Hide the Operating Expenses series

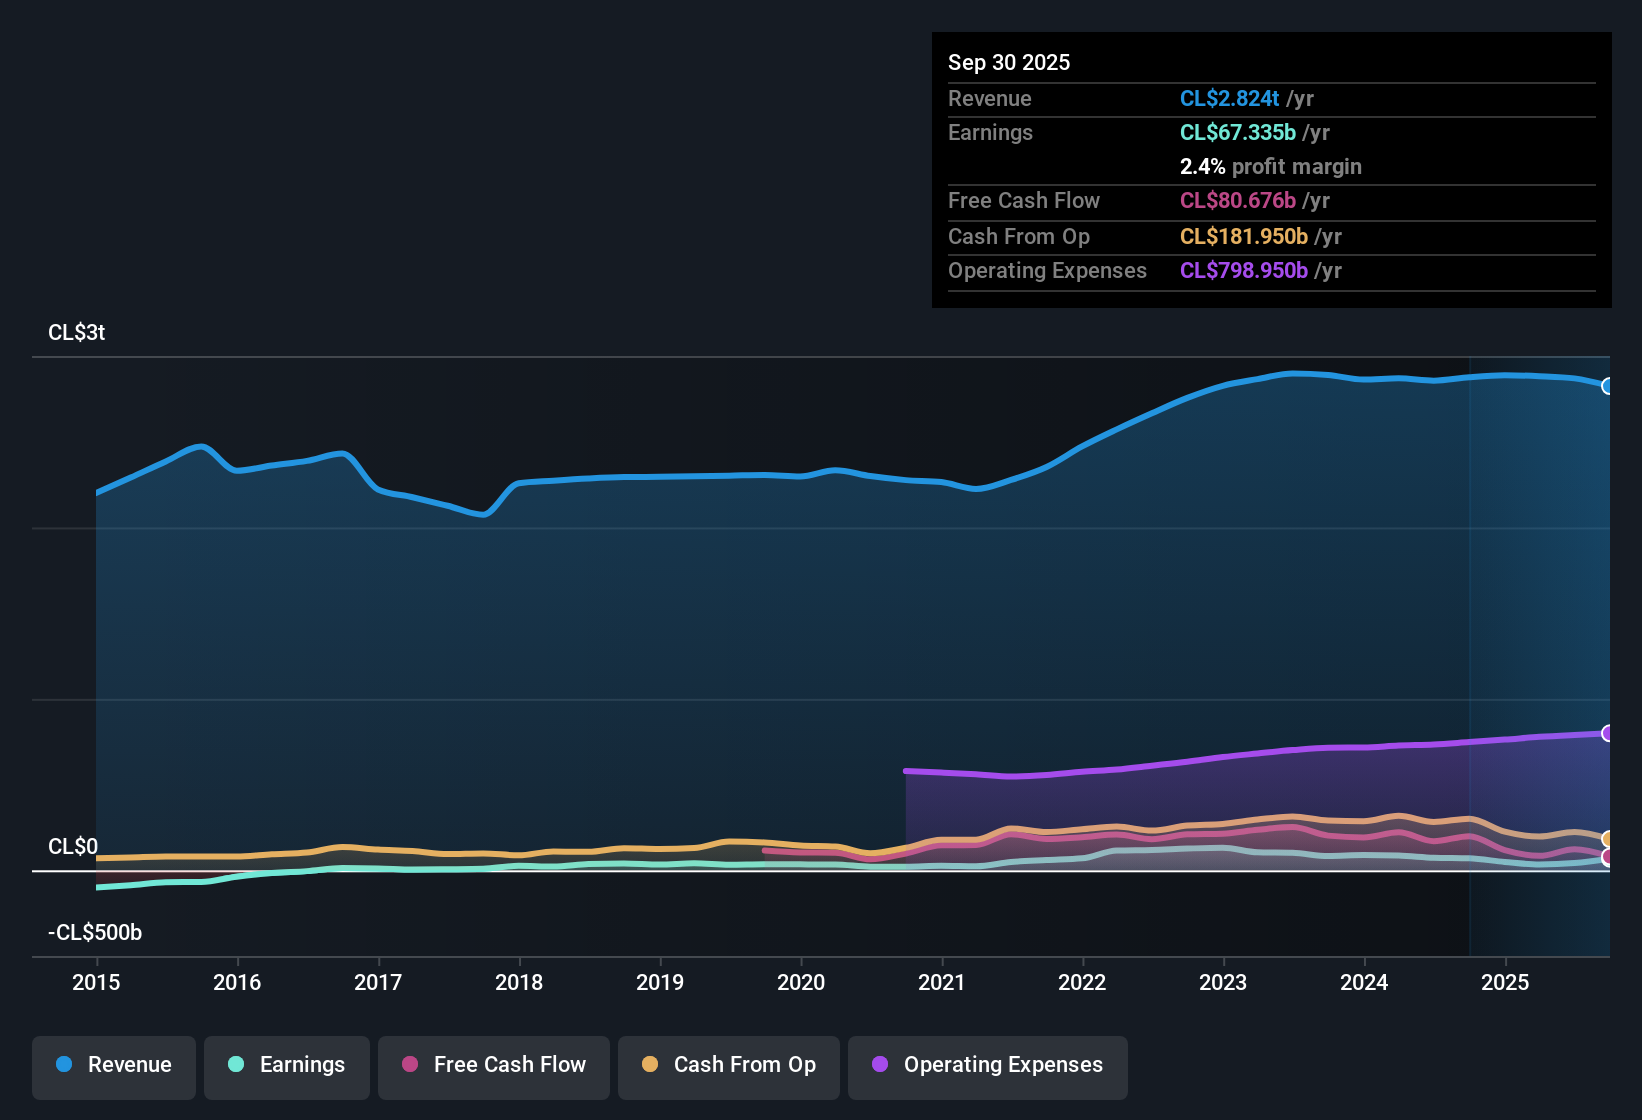(987, 1065)
